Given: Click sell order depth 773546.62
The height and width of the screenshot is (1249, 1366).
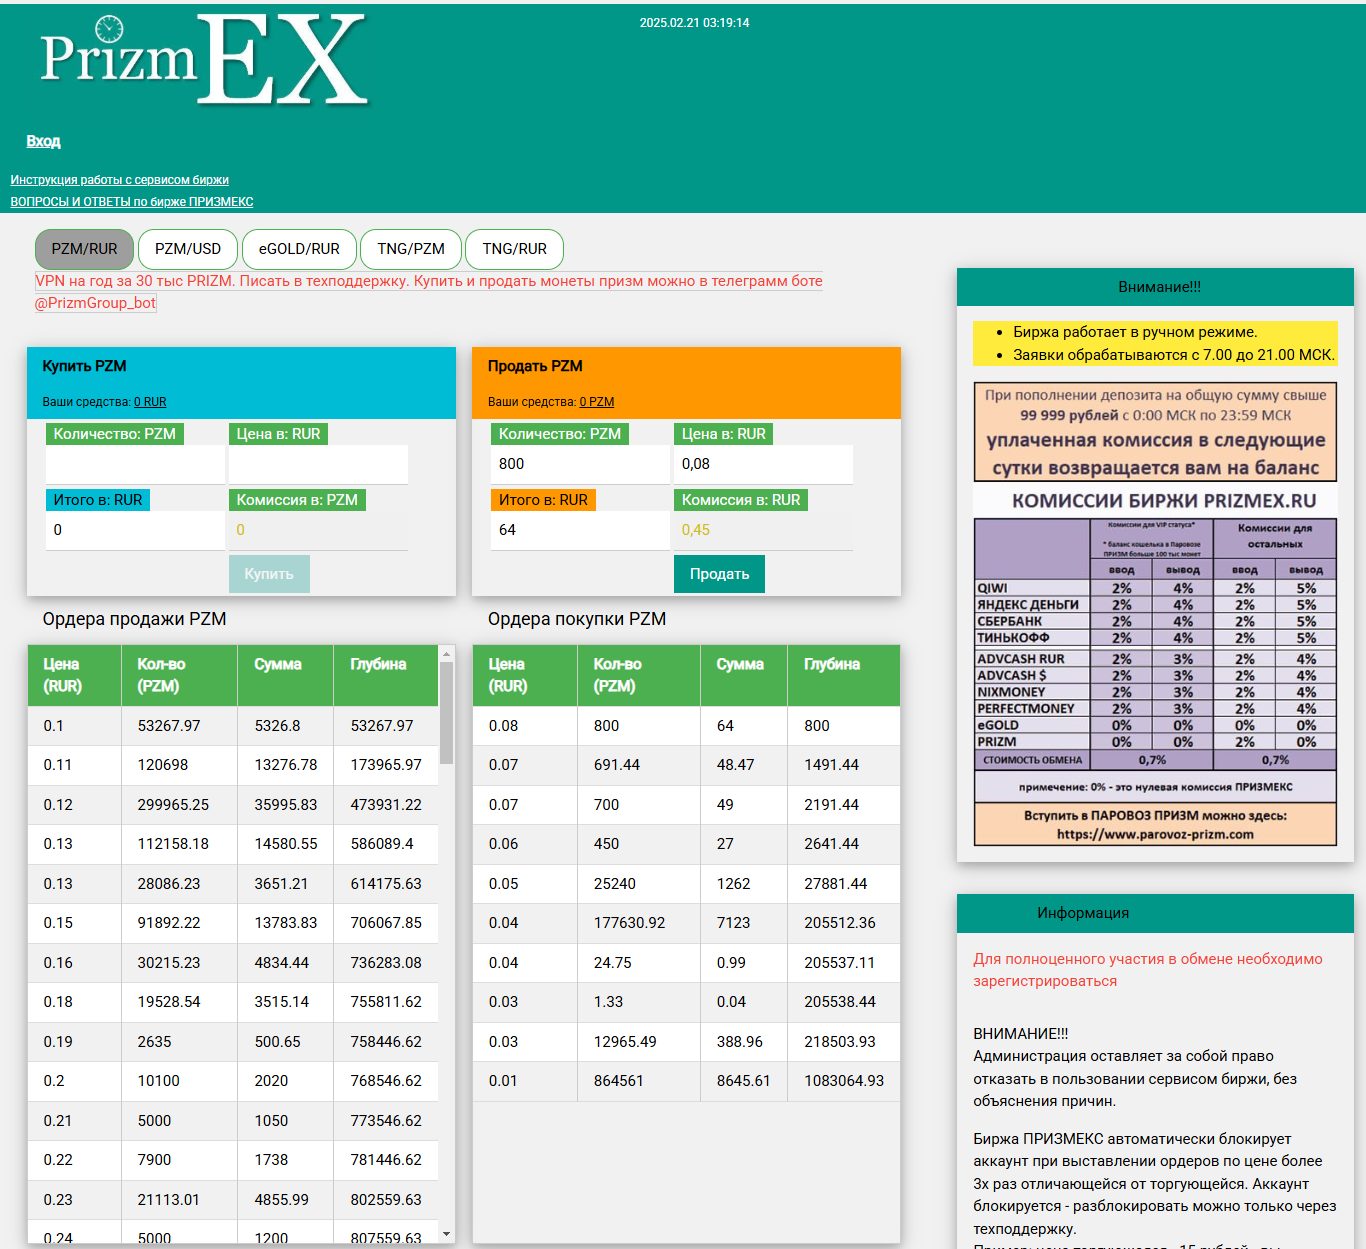Looking at the screenshot, I should (386, 1121).
